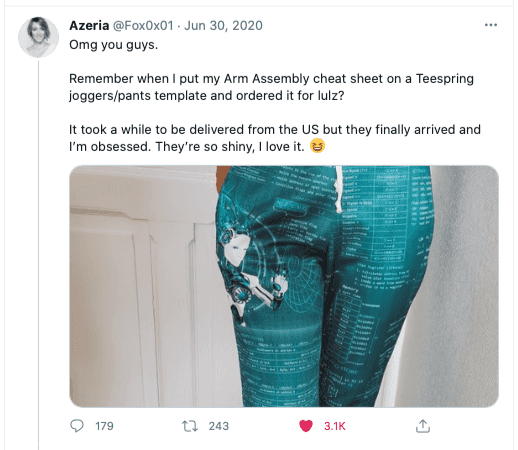The width and height of the screenshot is (518, 450).
Task: Click the vertical thread line below avatar
Action: coord(38,255)
